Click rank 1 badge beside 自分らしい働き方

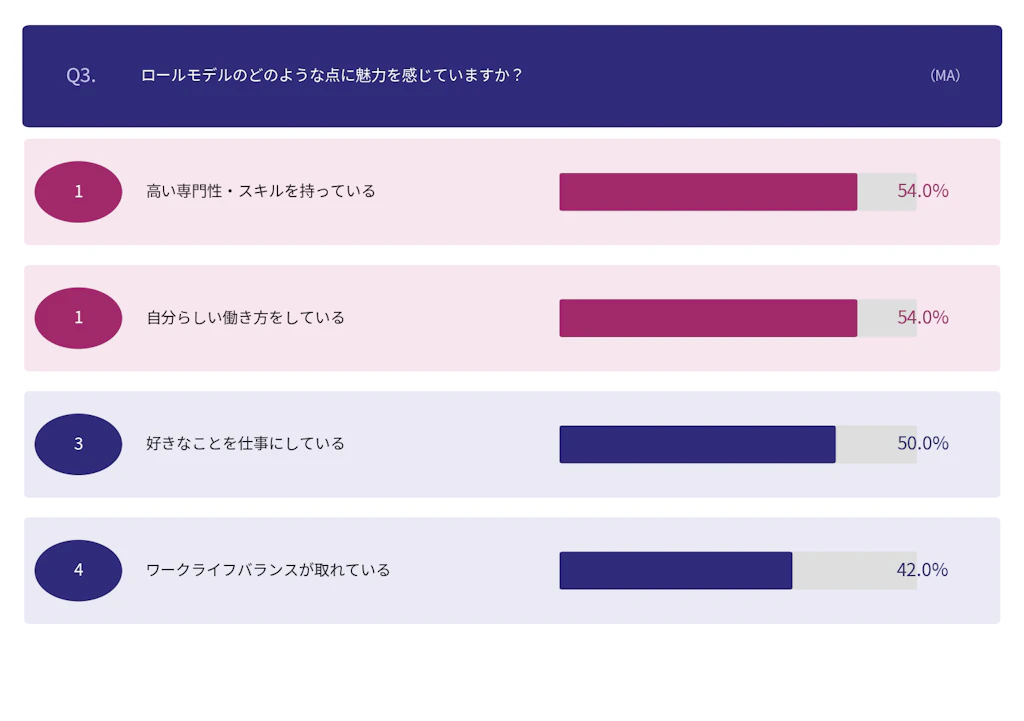(78, 318)
